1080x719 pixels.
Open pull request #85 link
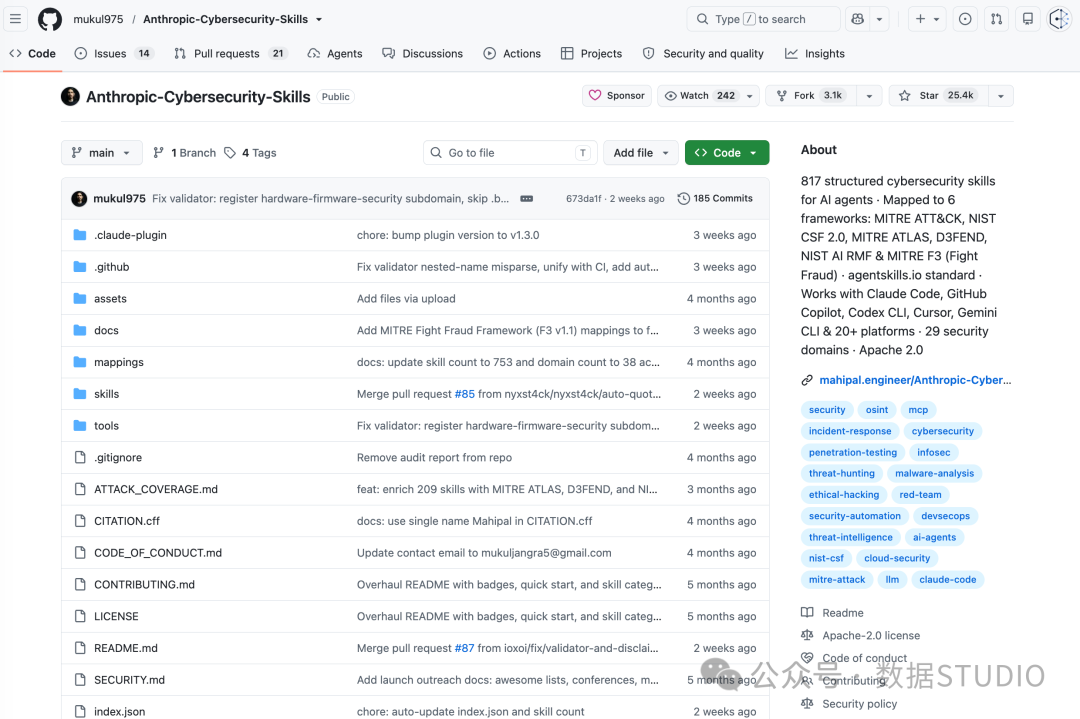pos(464,394)
